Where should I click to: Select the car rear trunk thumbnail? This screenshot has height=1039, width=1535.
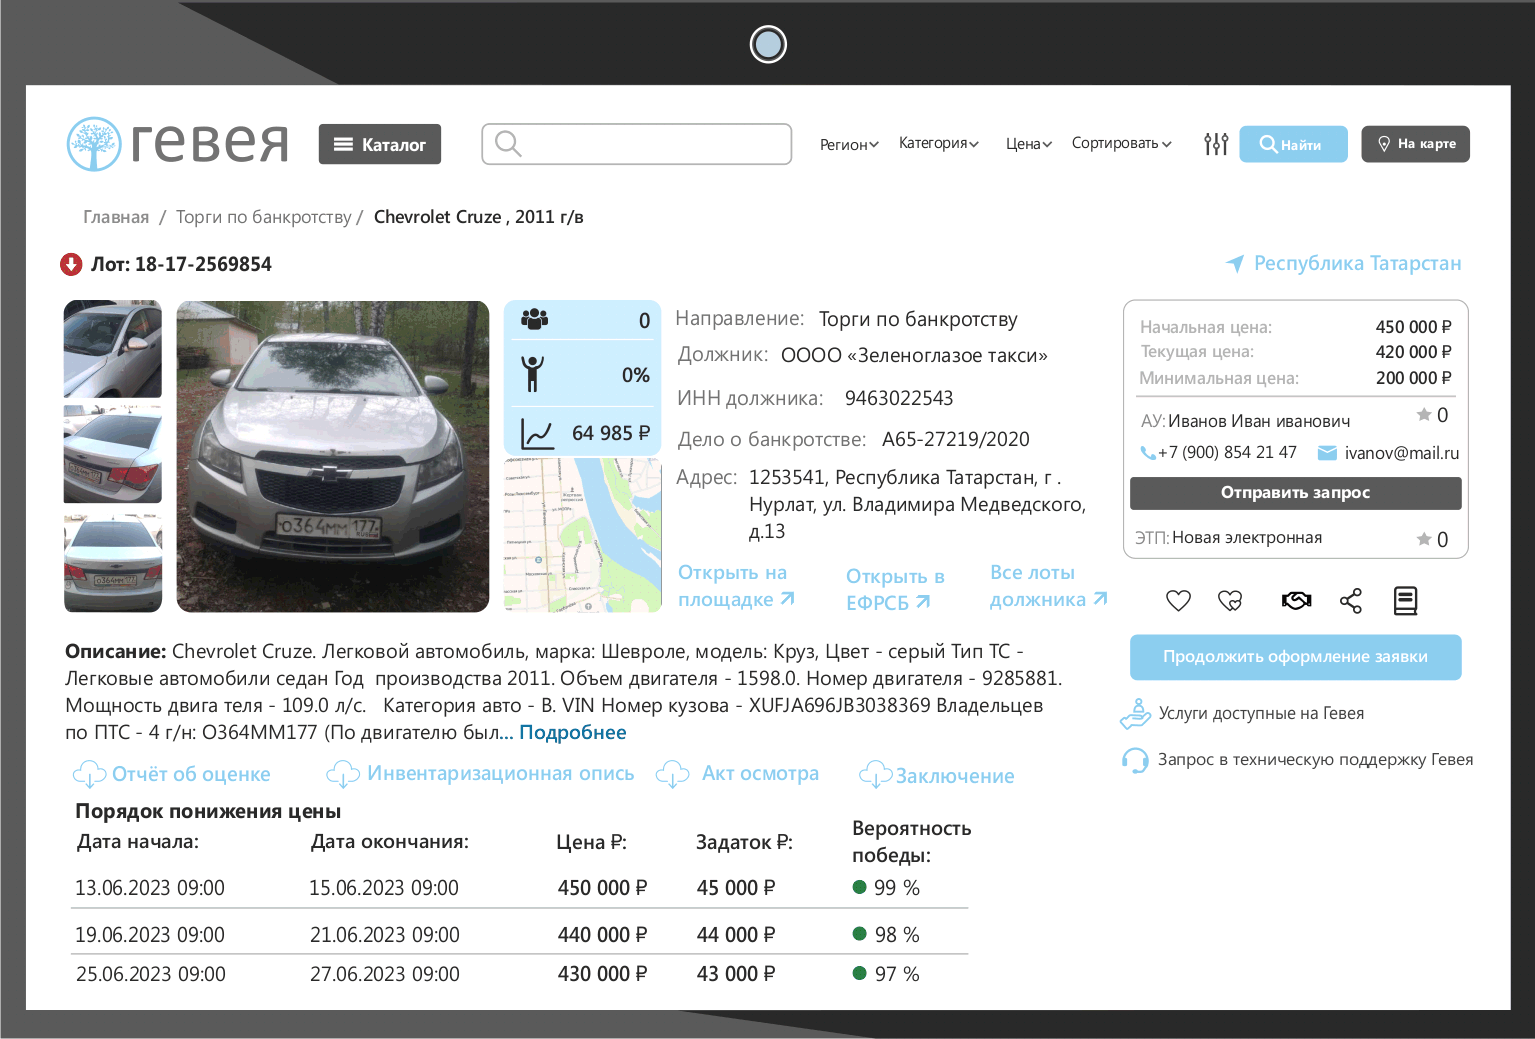click(x=113, y=454)
